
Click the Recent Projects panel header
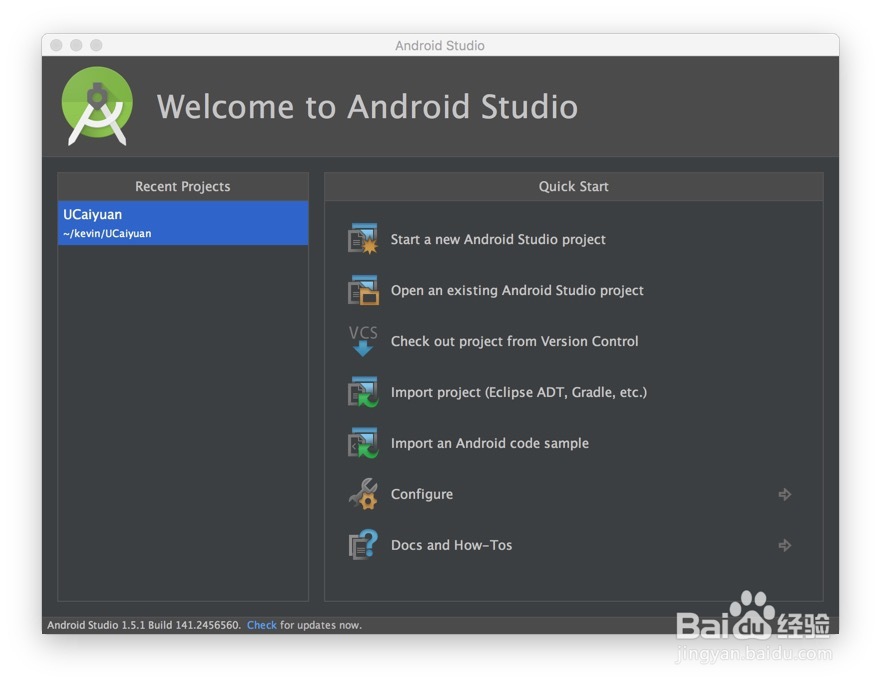tap(183, 186)
